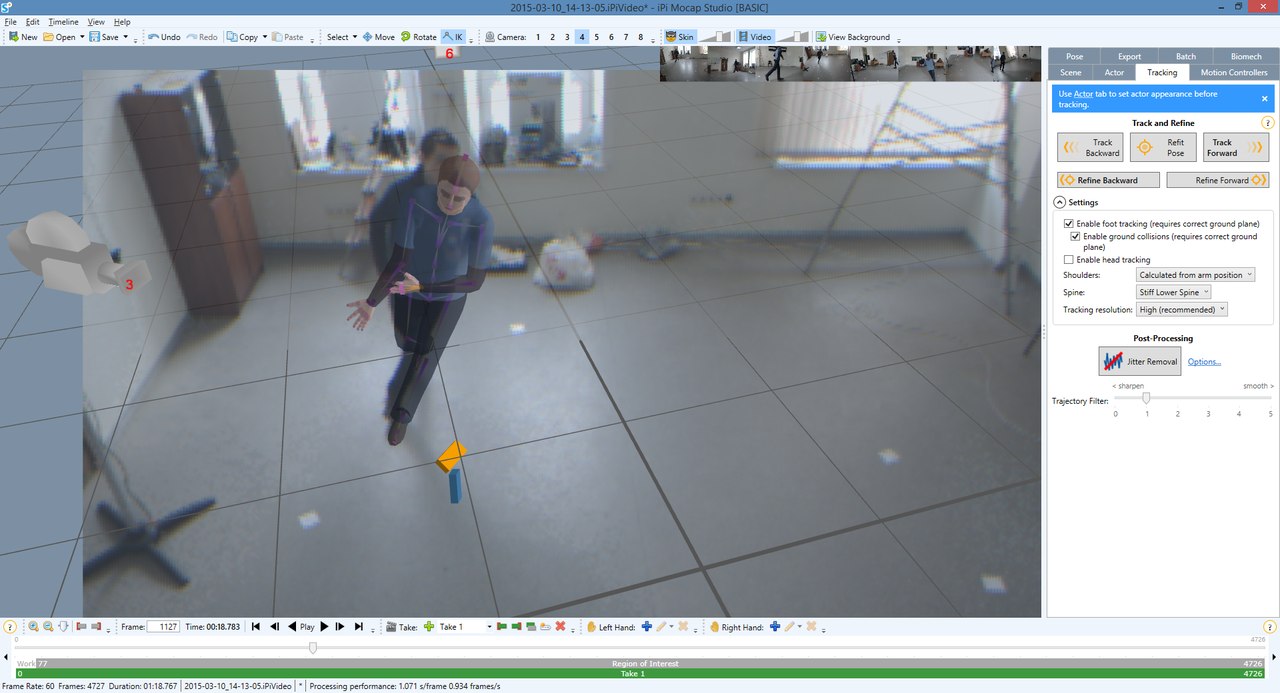The width and height of the screenshot is (1280, 693).
Task: Toggle the IK tool
Action: [x=452, y=37]
